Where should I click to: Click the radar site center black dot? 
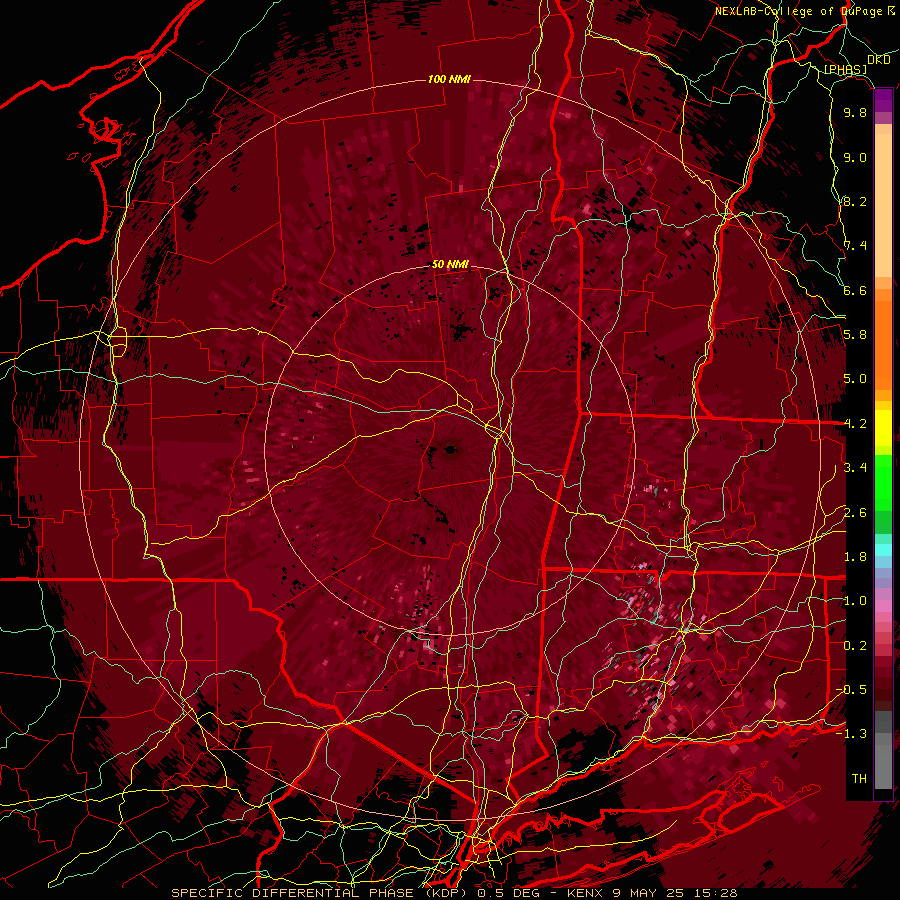coord(451,450)
